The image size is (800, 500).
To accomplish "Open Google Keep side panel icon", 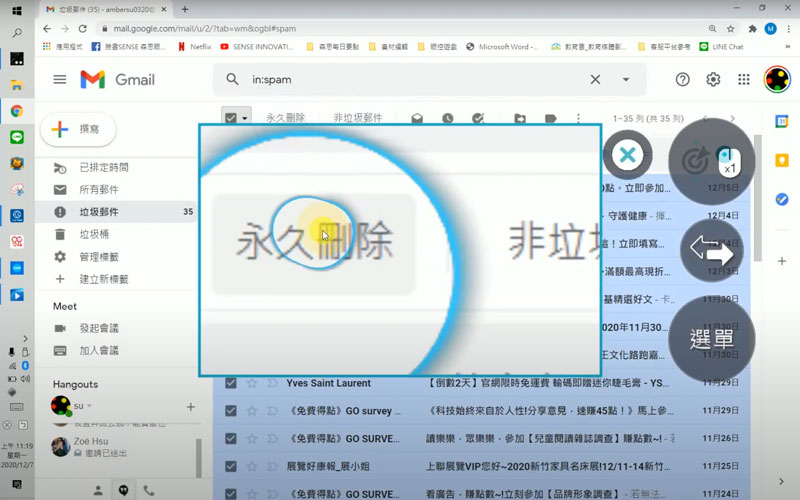I will pos(782,160).
